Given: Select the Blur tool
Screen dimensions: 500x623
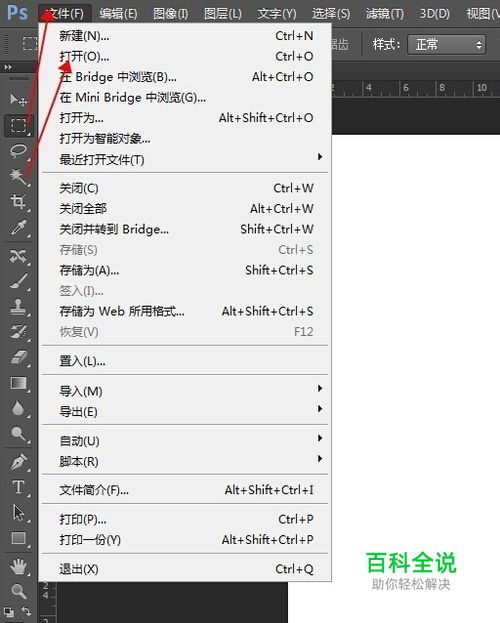Looking at the screenshot, I should 18,408.
